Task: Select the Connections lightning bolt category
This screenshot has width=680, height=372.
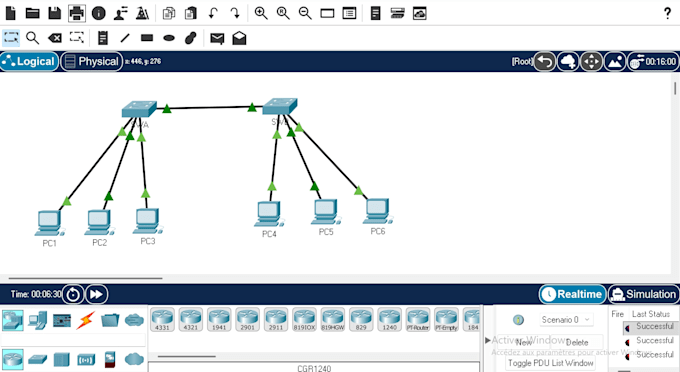Action: pyautogui.click(x=85, y=320)
